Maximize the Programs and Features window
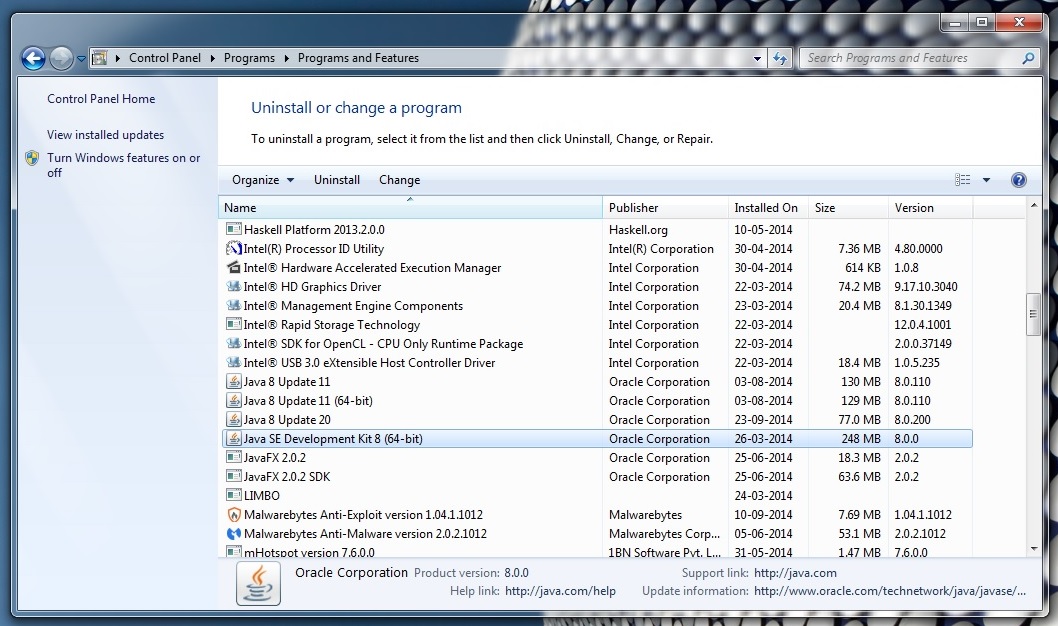1058x626 pixels. [x=982, y=23]
